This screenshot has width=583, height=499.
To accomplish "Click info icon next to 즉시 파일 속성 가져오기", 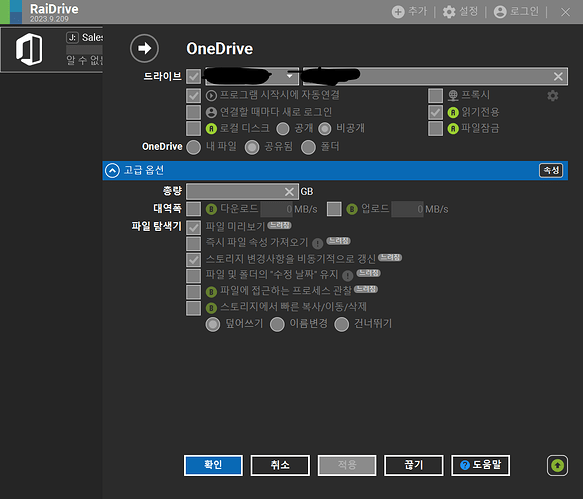I will tap(317, 244).
